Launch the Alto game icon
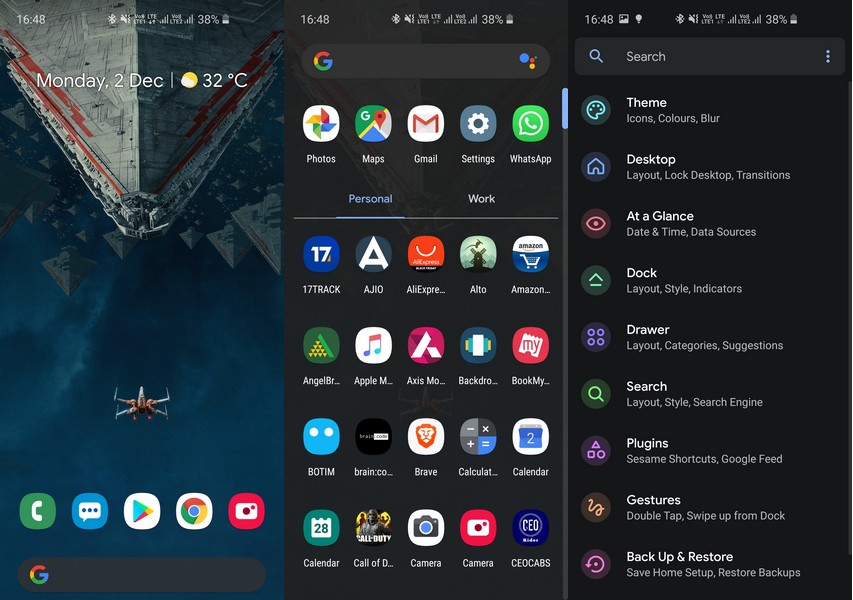The image size is (853, 600). tap(478, 254)
